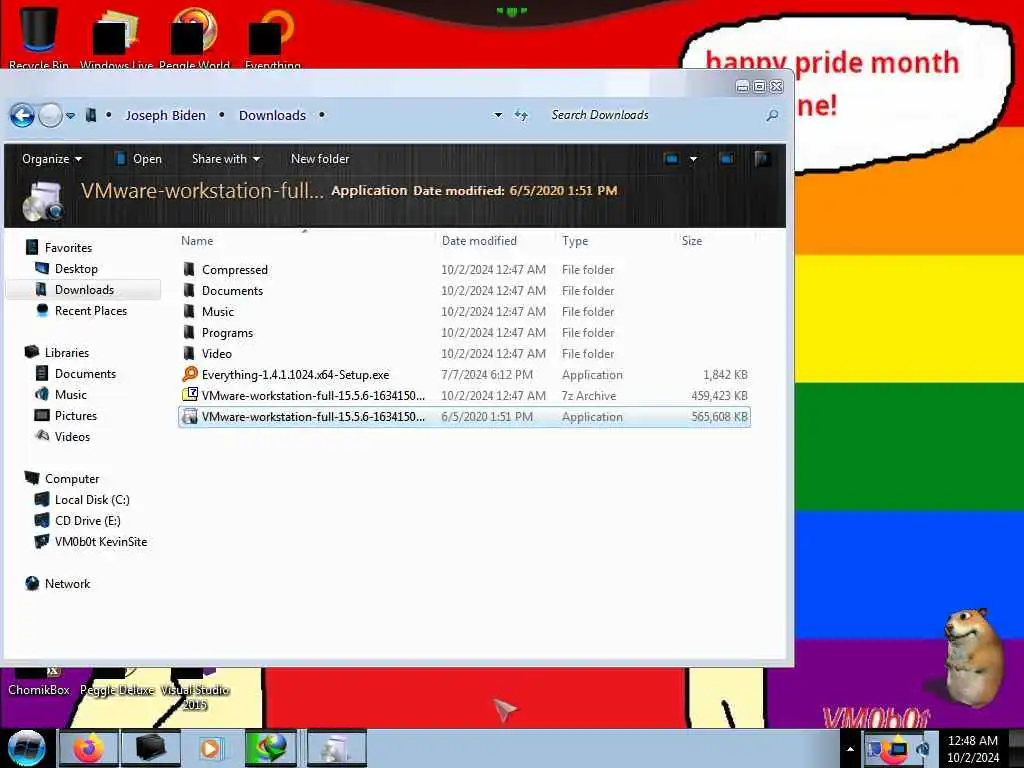Open the Share with menu
The image size is (1024, 768).
[226, 159]
